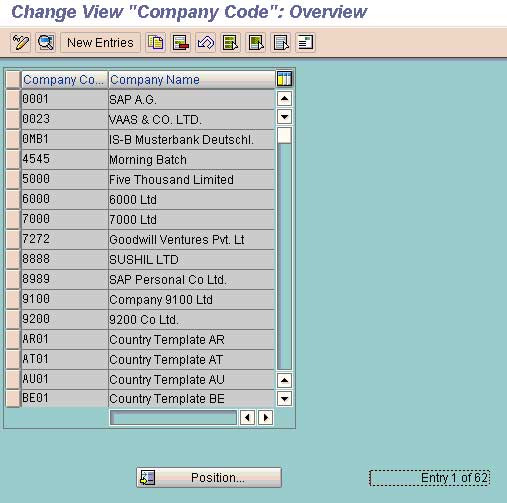Mark the row selector for AR01
Viewport: 507px width, 503px height.
13,339
